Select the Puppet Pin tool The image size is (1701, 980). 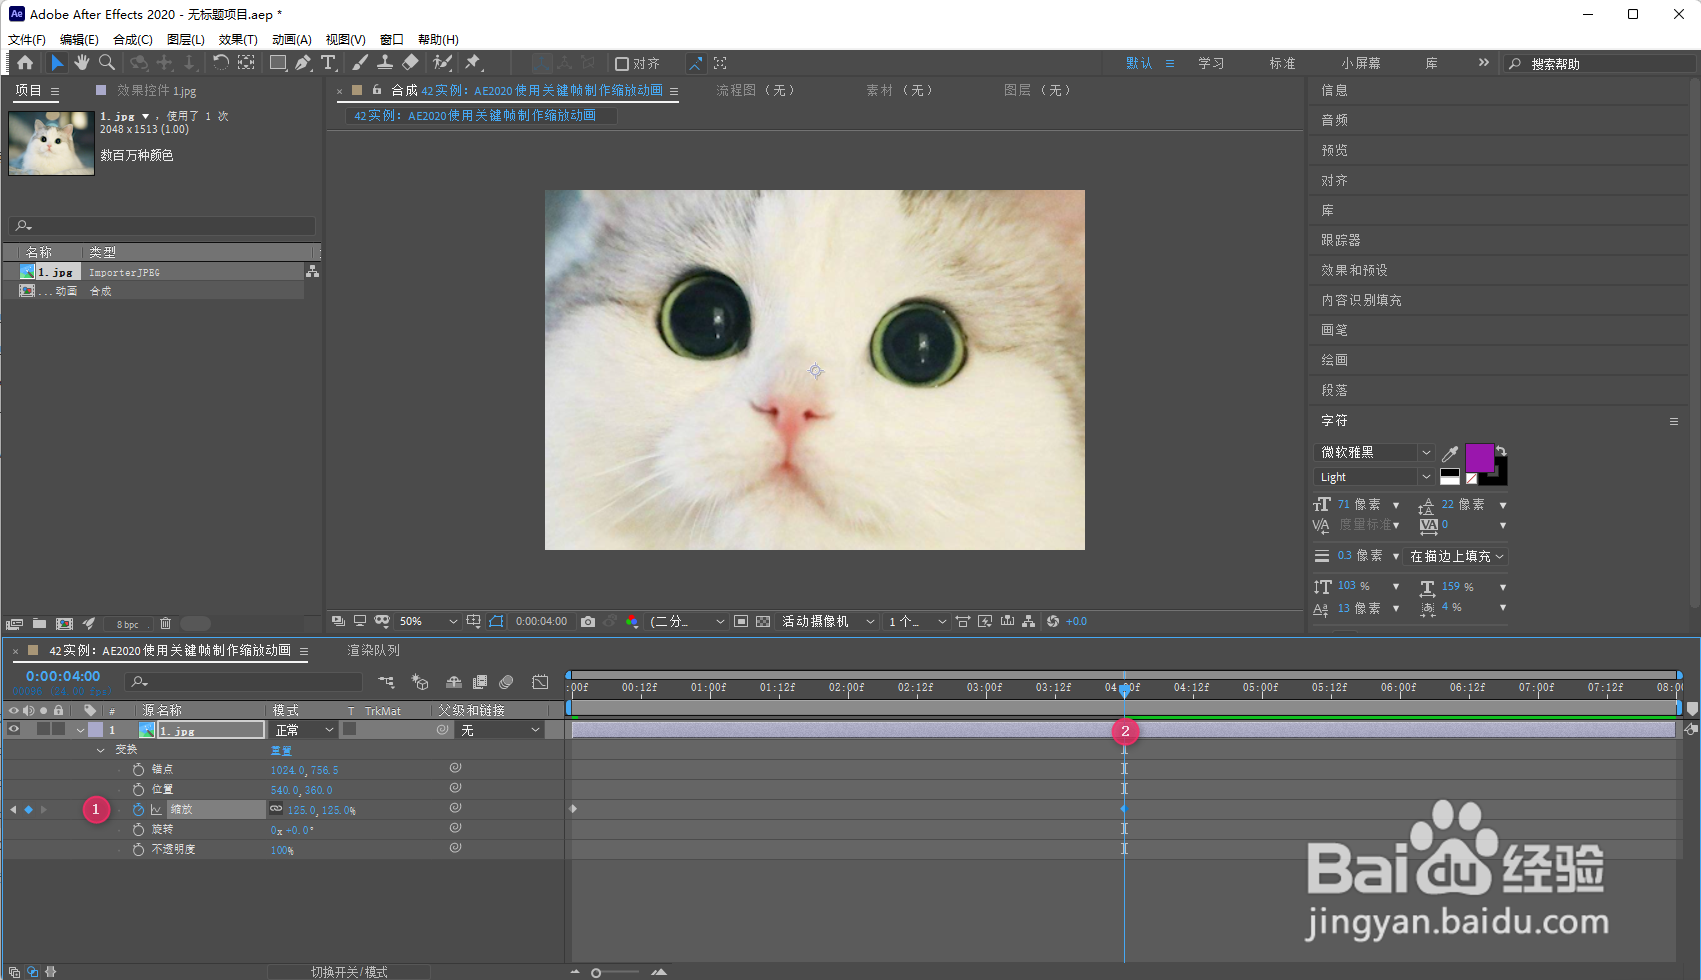click(x=473, y=63)
